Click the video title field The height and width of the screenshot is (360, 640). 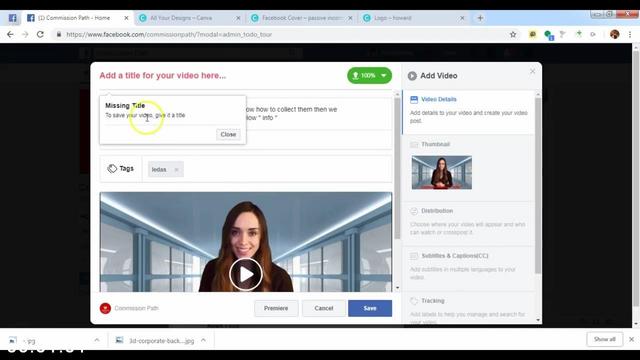tap(220, 76)
